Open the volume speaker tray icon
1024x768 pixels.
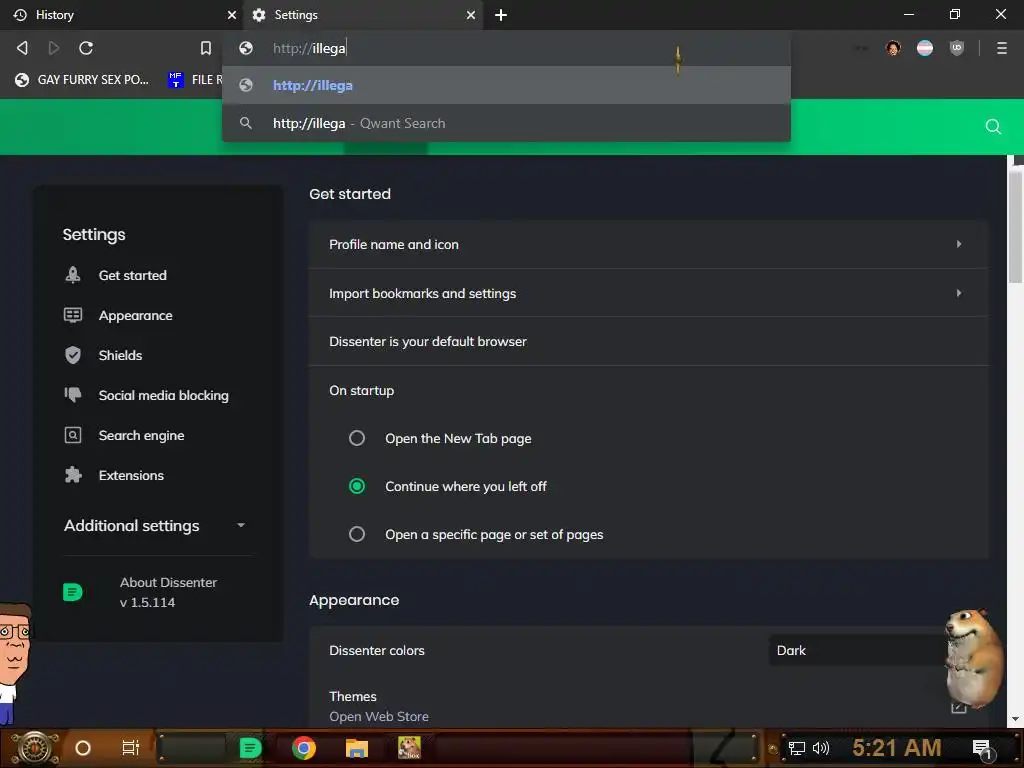[x=821, y=748]
